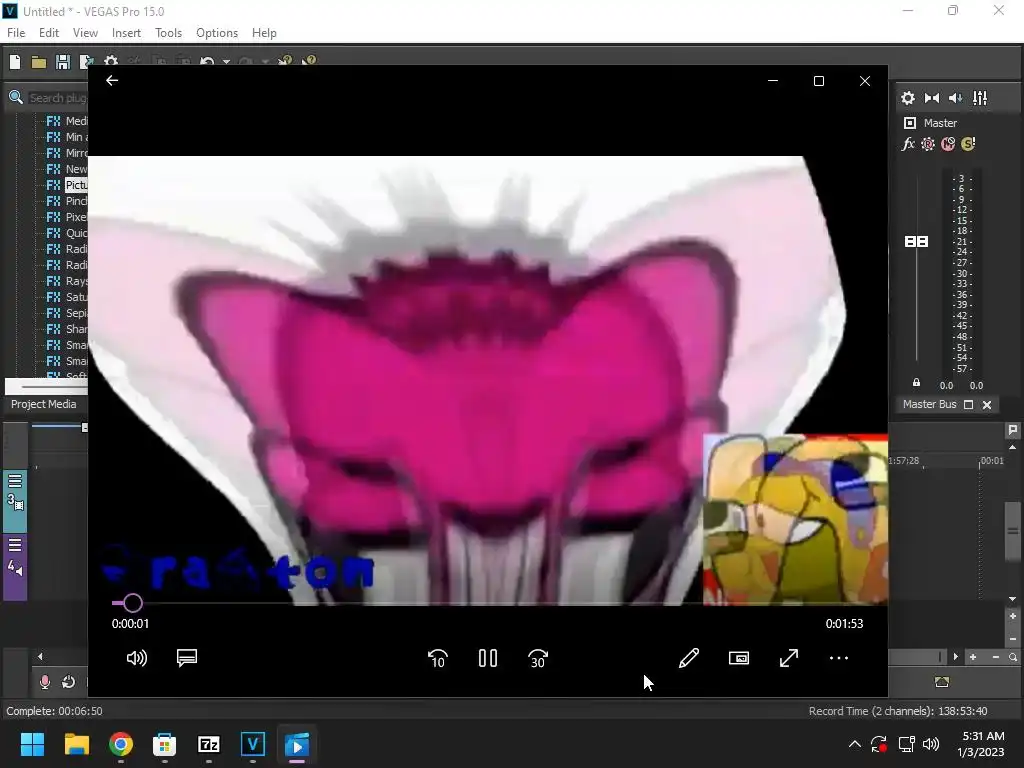Select the Sepia FX plug-in row
Image resolution: width=1024 pixels, height=768 pixels.
(66, 313)
